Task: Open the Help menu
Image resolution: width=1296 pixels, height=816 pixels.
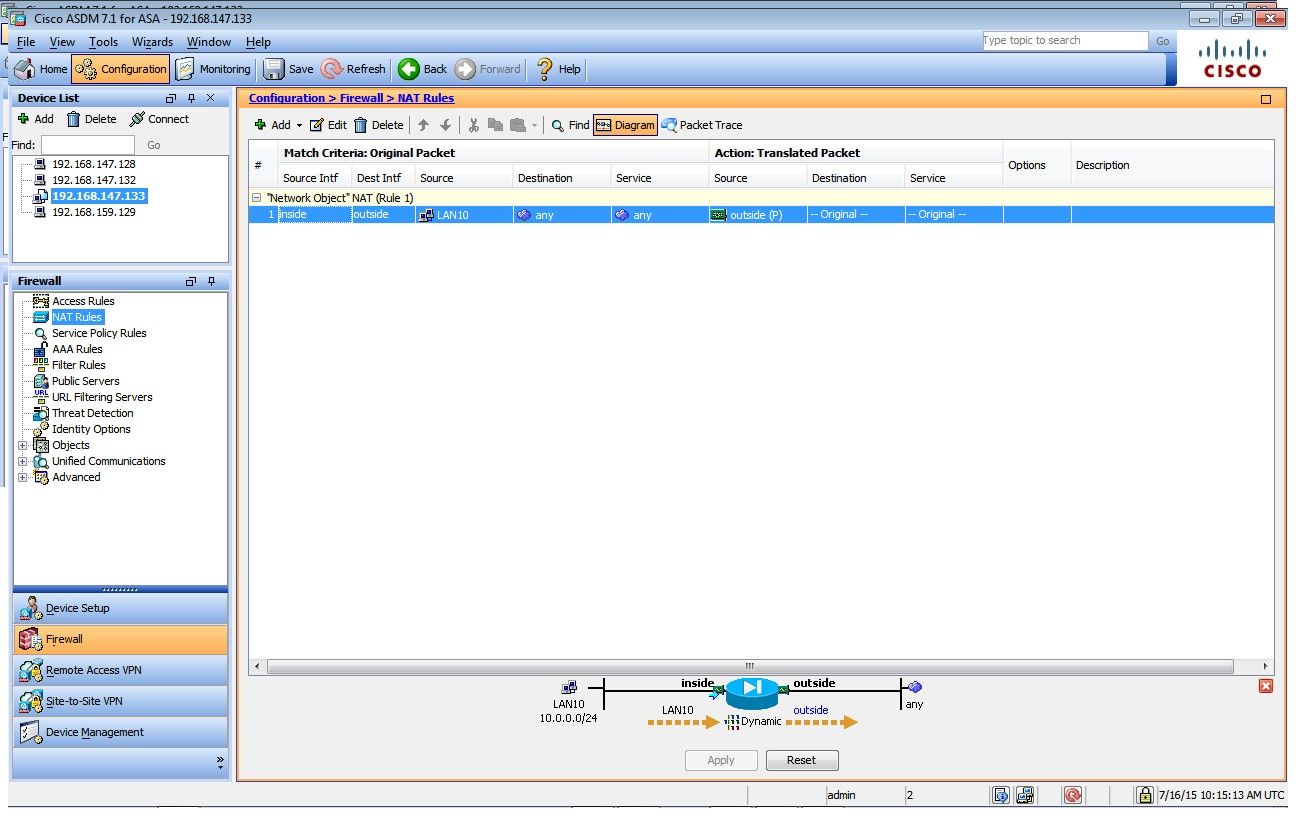Action: 258,42
